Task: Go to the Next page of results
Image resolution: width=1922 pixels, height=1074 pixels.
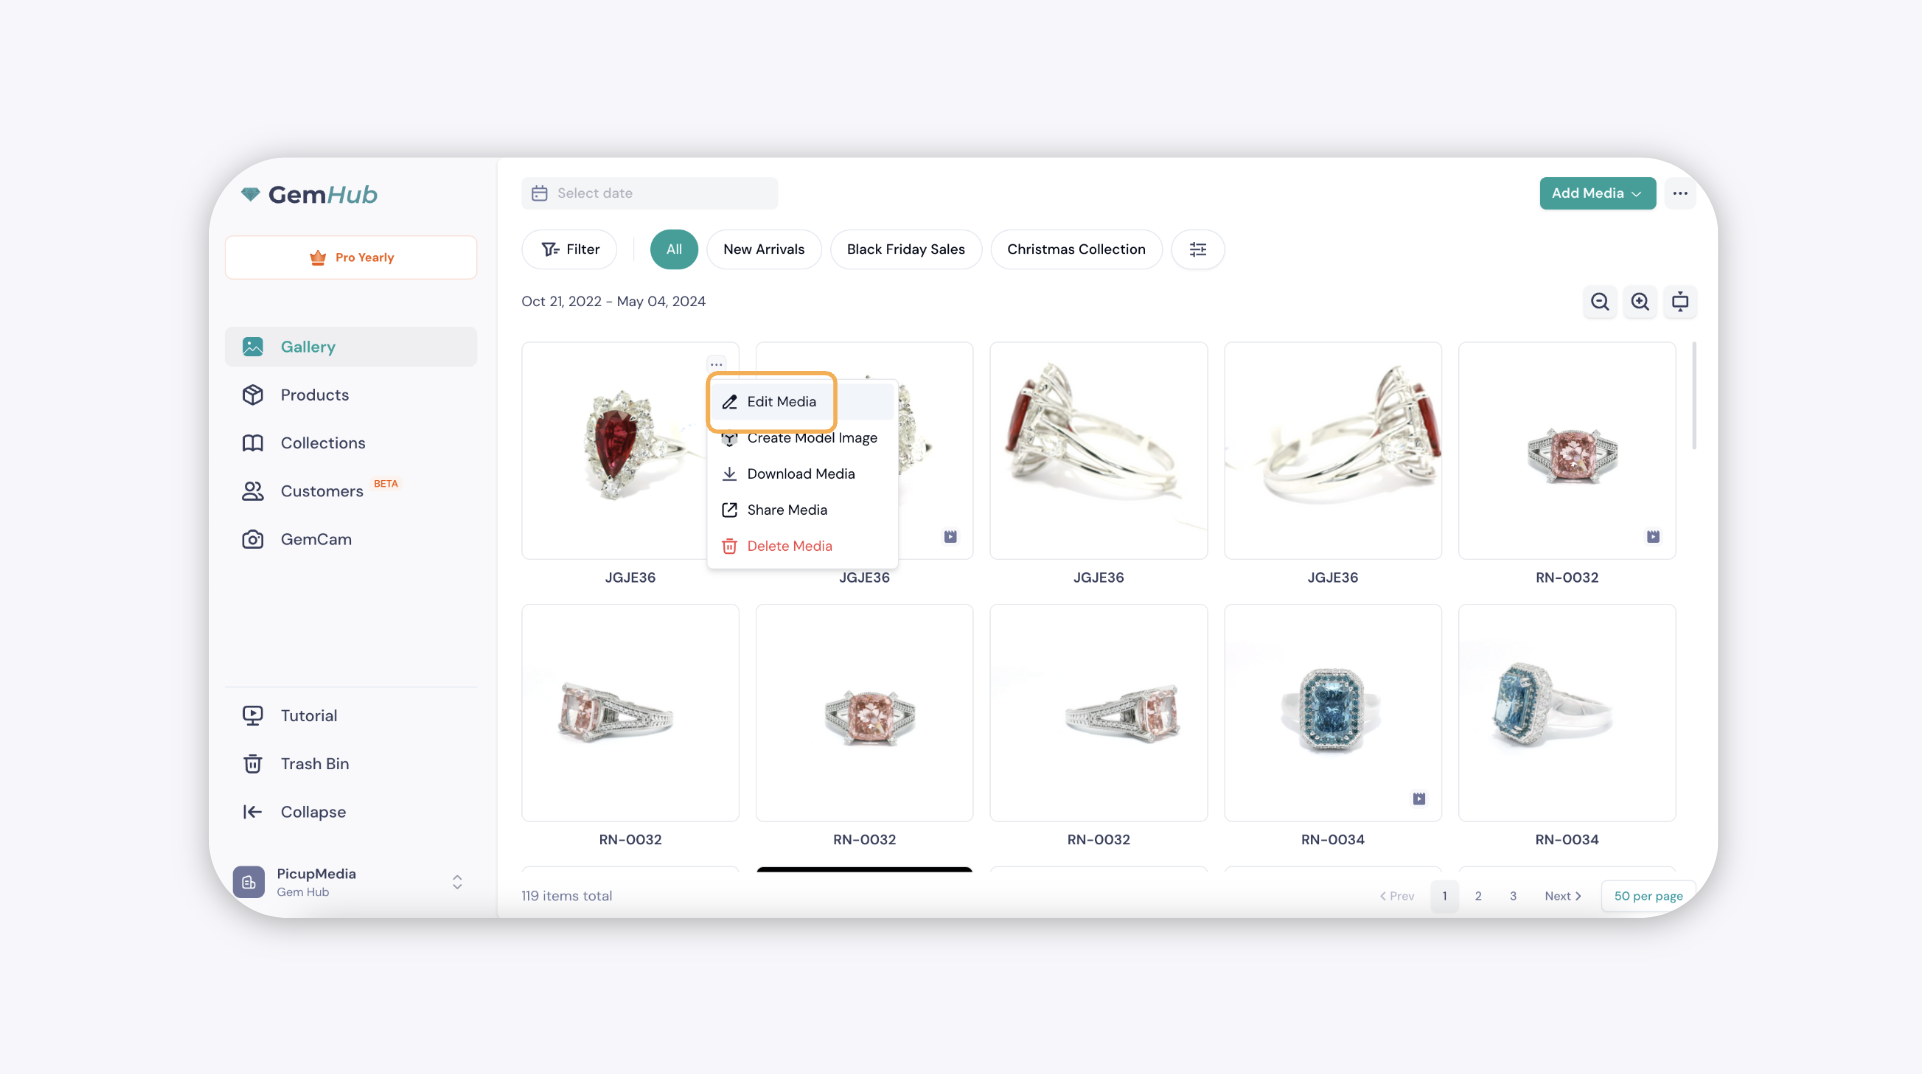Action: click(1563, 896)
